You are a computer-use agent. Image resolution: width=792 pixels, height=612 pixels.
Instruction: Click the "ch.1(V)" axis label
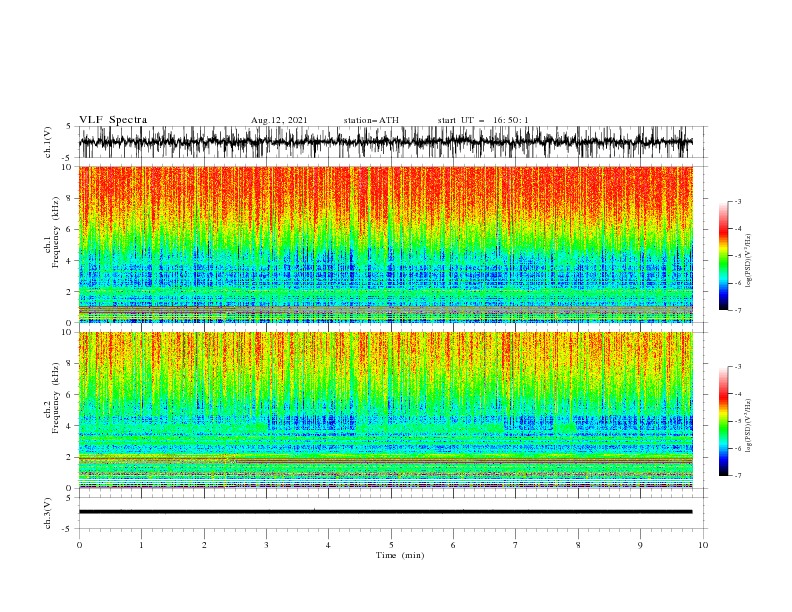(48, 142)
